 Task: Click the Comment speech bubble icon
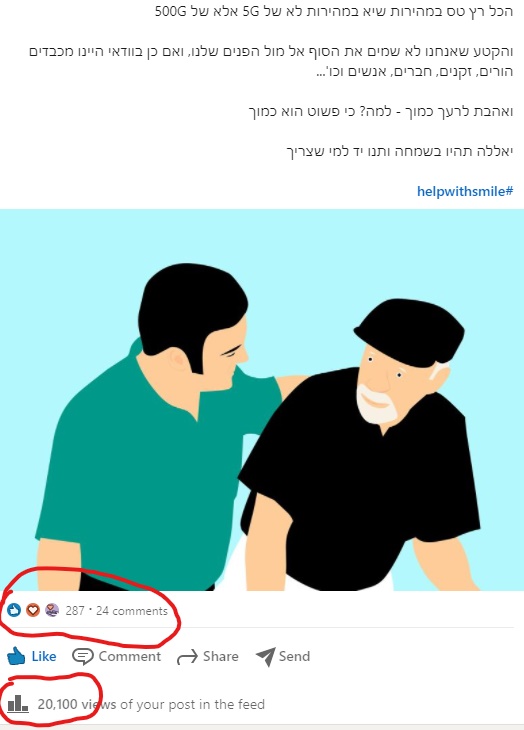pos(83,656)
